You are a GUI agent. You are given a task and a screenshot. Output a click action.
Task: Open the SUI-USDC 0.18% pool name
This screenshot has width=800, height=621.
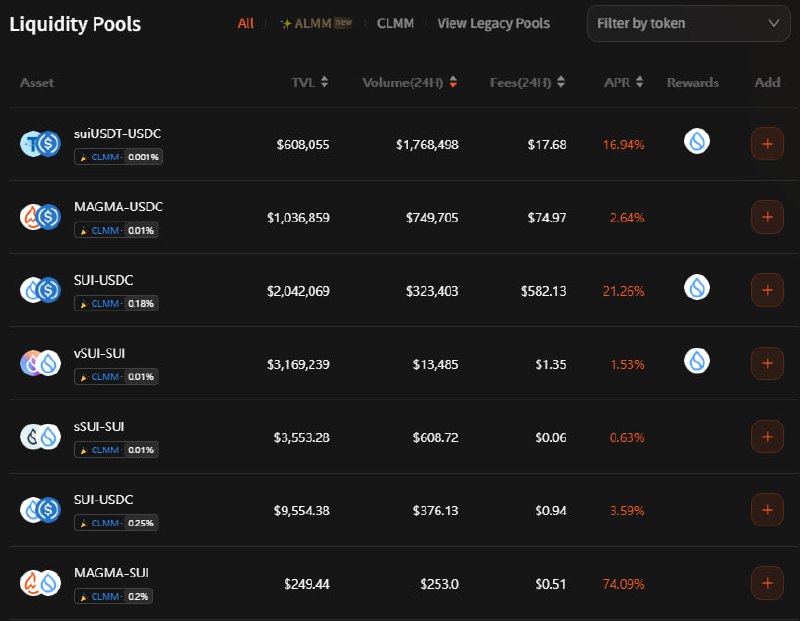pyautogui.click(x=103, y=280)
